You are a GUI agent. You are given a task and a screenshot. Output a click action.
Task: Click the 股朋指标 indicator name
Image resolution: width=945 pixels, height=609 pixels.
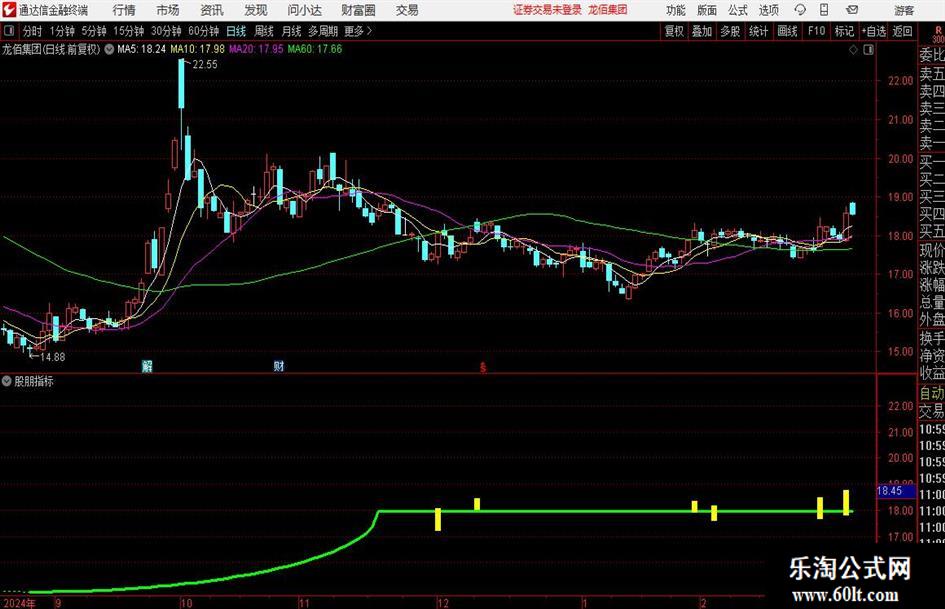(x=34, y=381)
